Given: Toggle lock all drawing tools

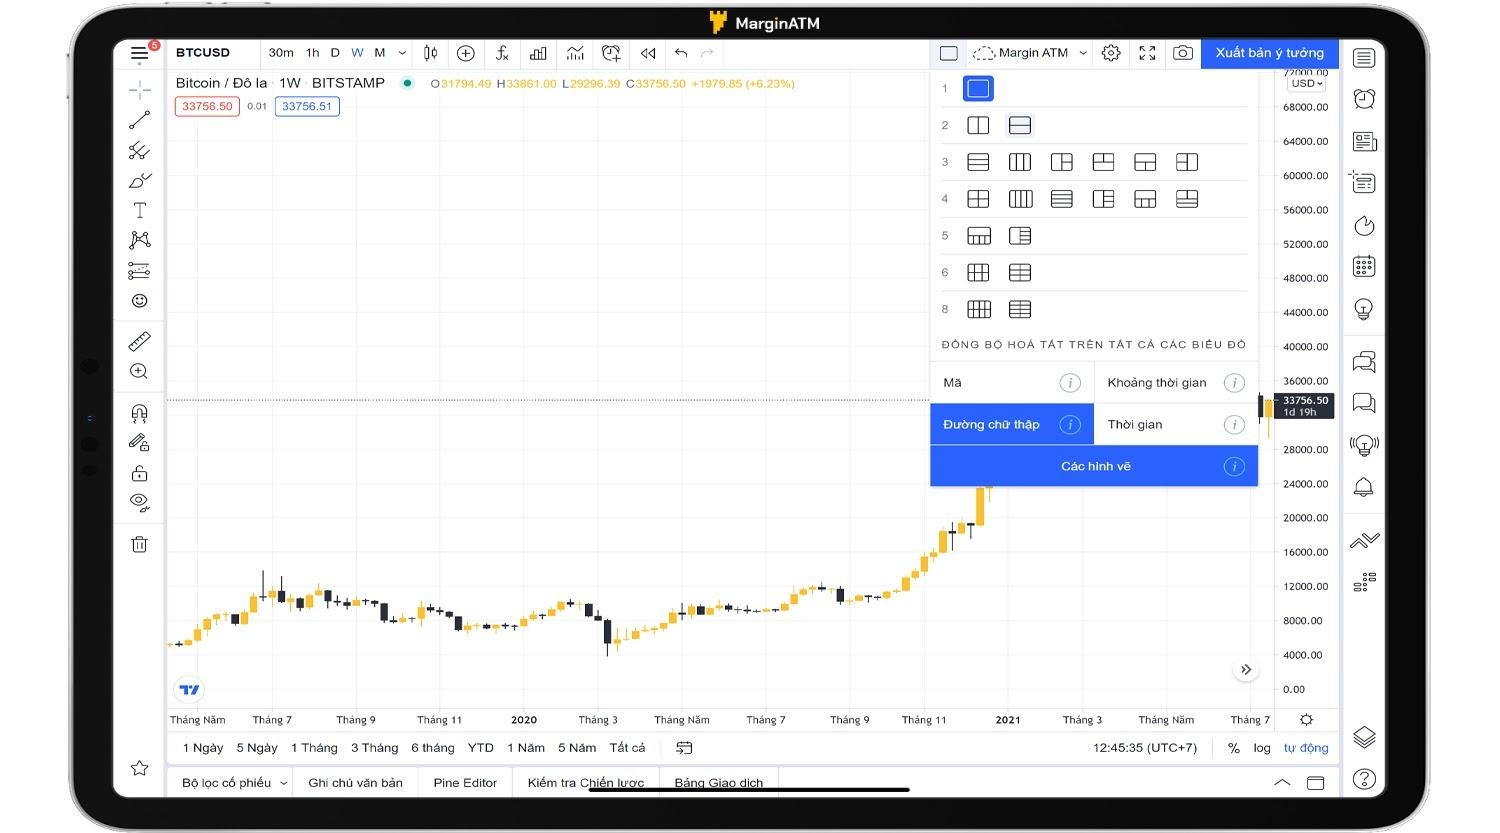Looking at the screenshot, I should (x=139, y=473).
